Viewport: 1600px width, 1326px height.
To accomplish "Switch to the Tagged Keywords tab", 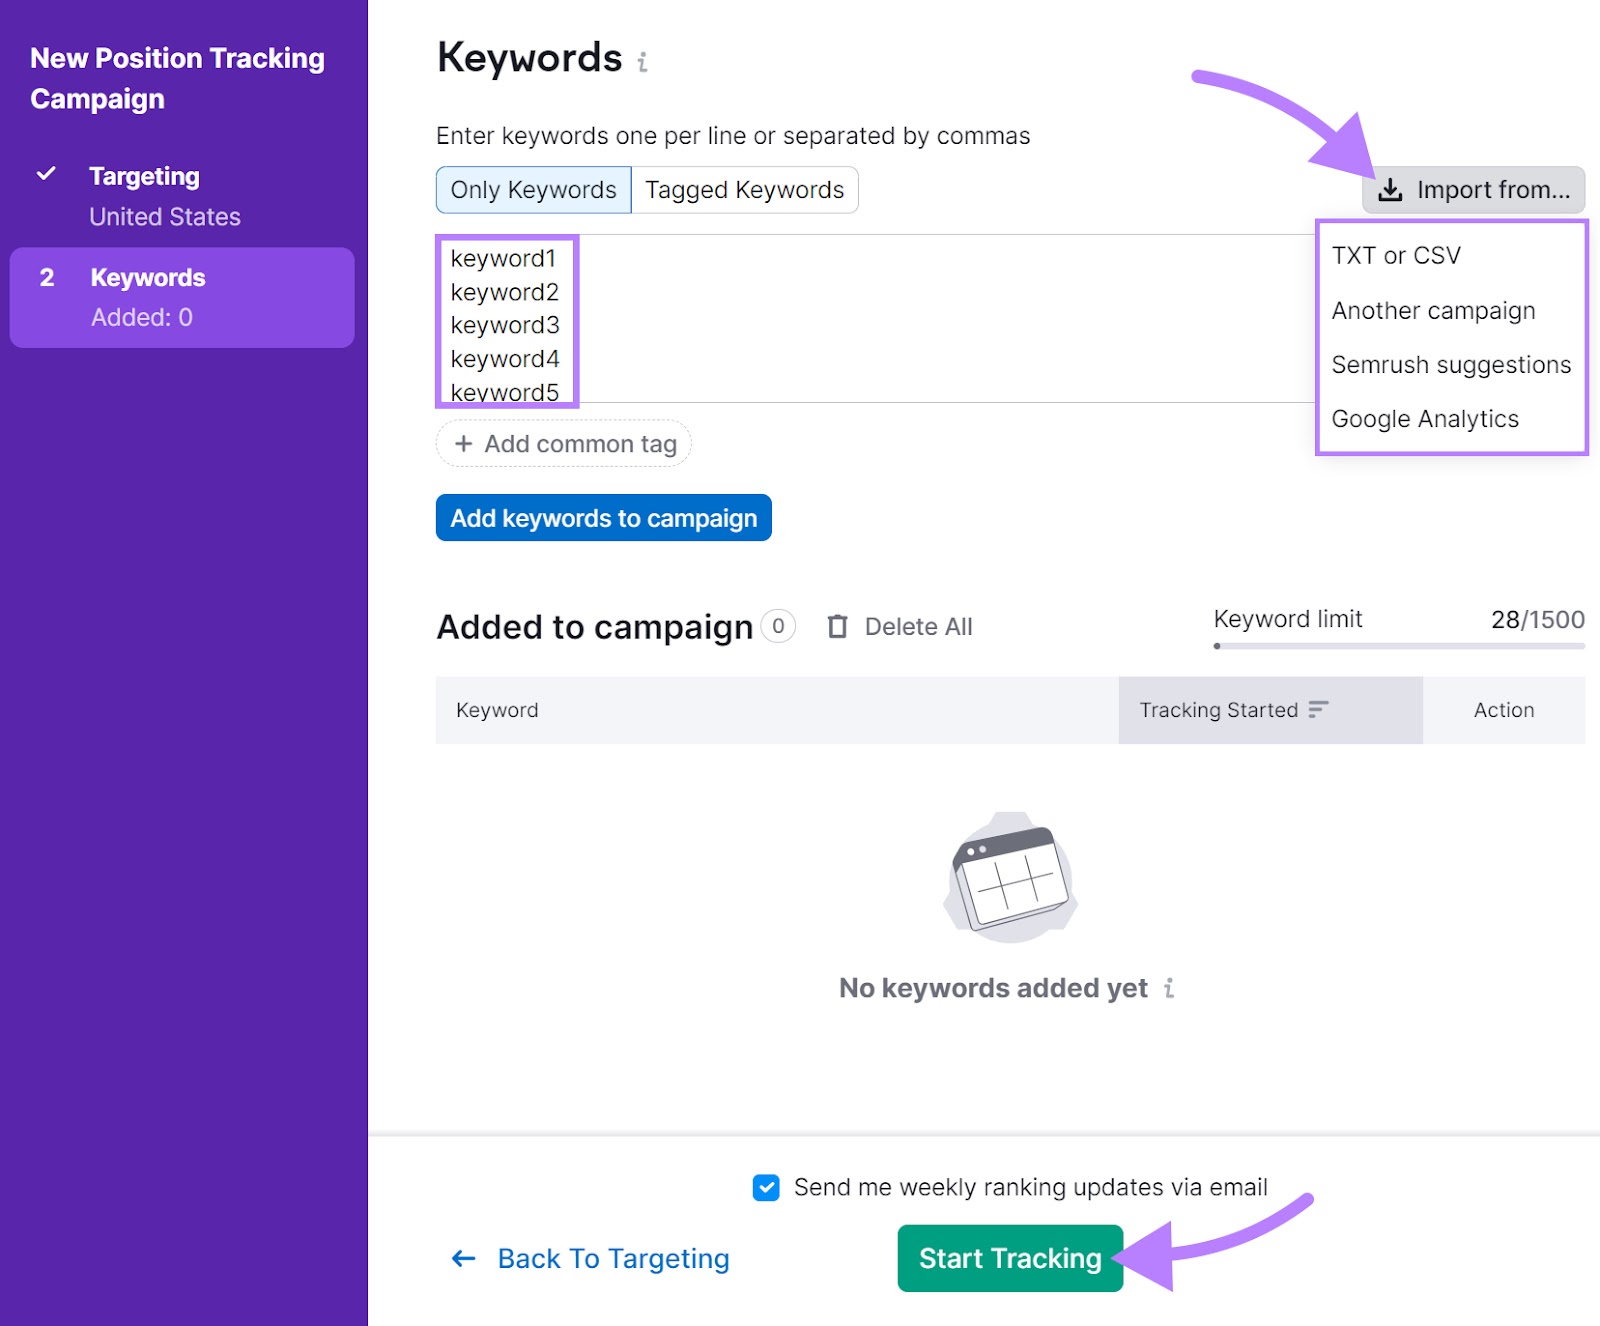I will coord(744,189).
